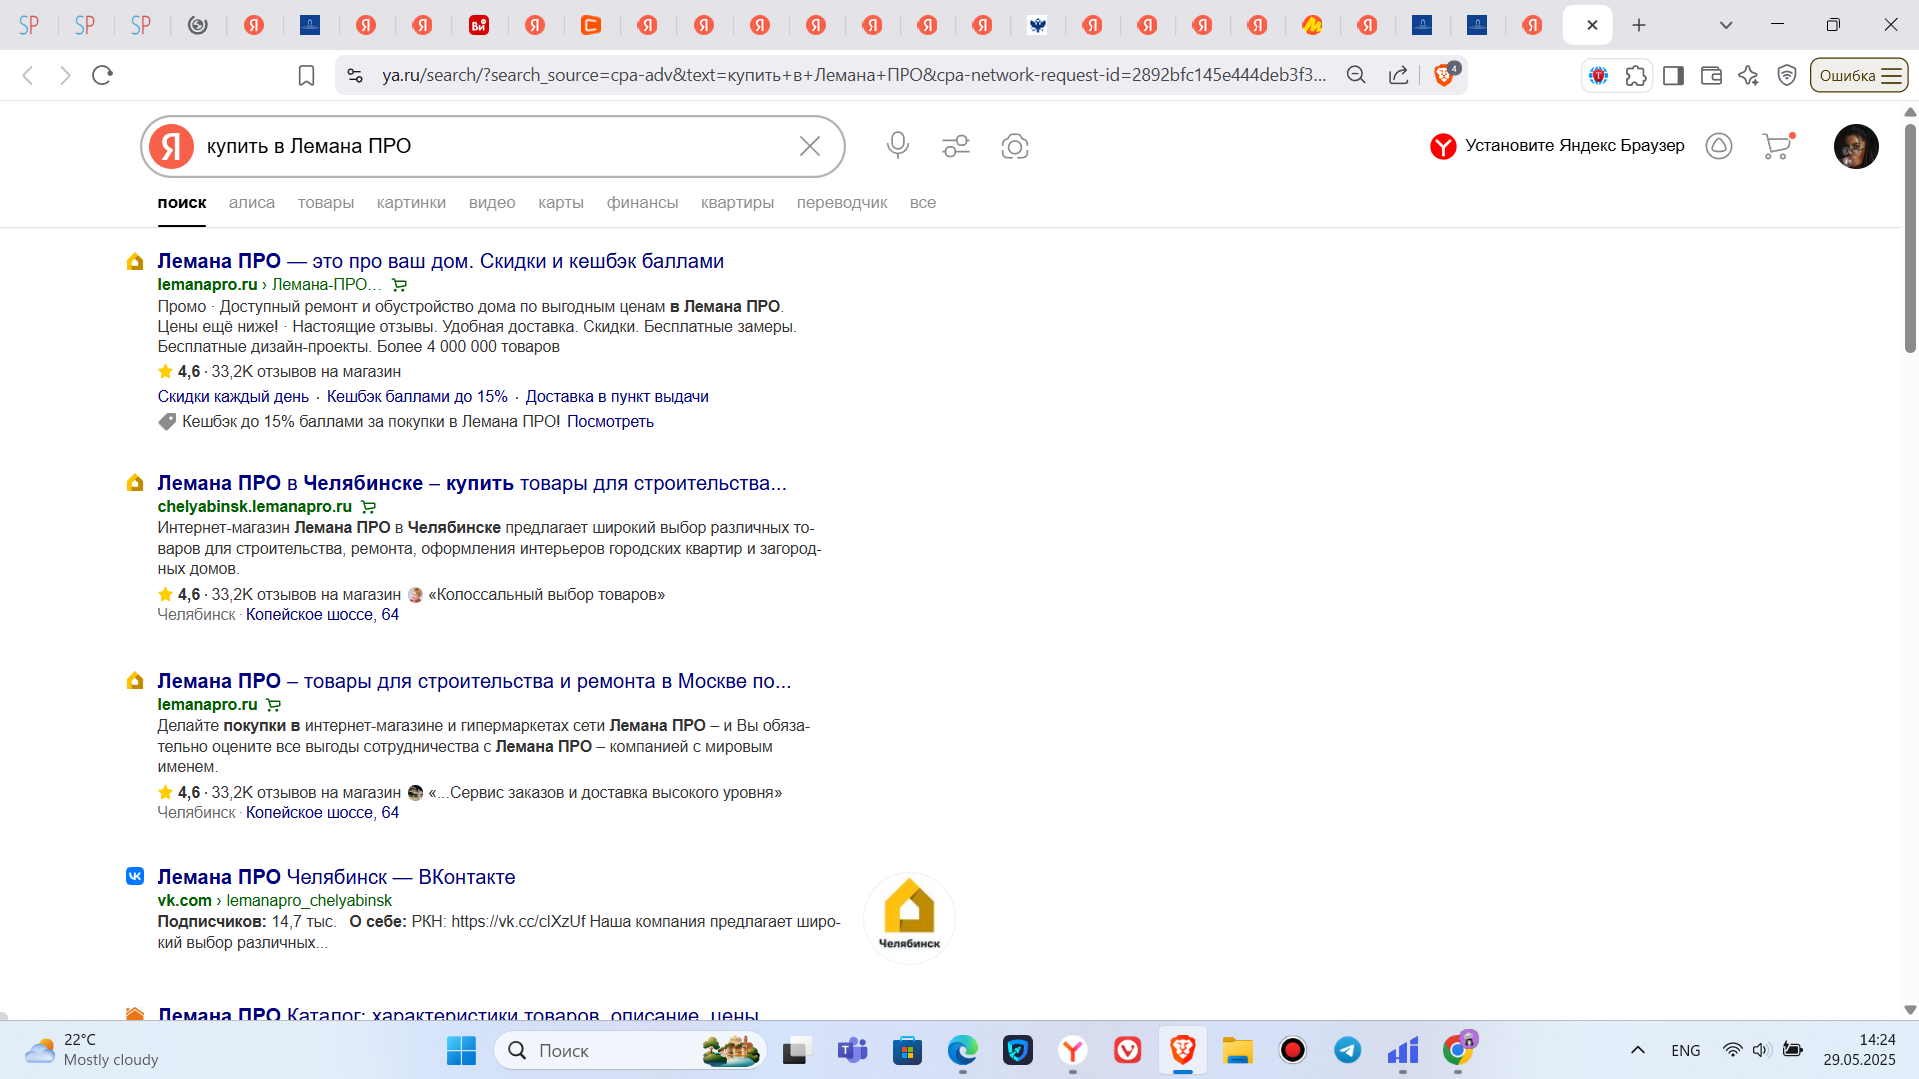Click the shop cart icon next to lemanapro.ru › Лемана-ПРО
Screen dimensions: 1919x1079
click(x=399, y=285)
